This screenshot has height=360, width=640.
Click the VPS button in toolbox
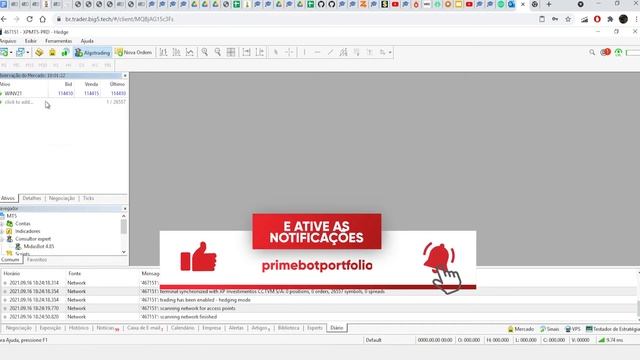(573, 329)
